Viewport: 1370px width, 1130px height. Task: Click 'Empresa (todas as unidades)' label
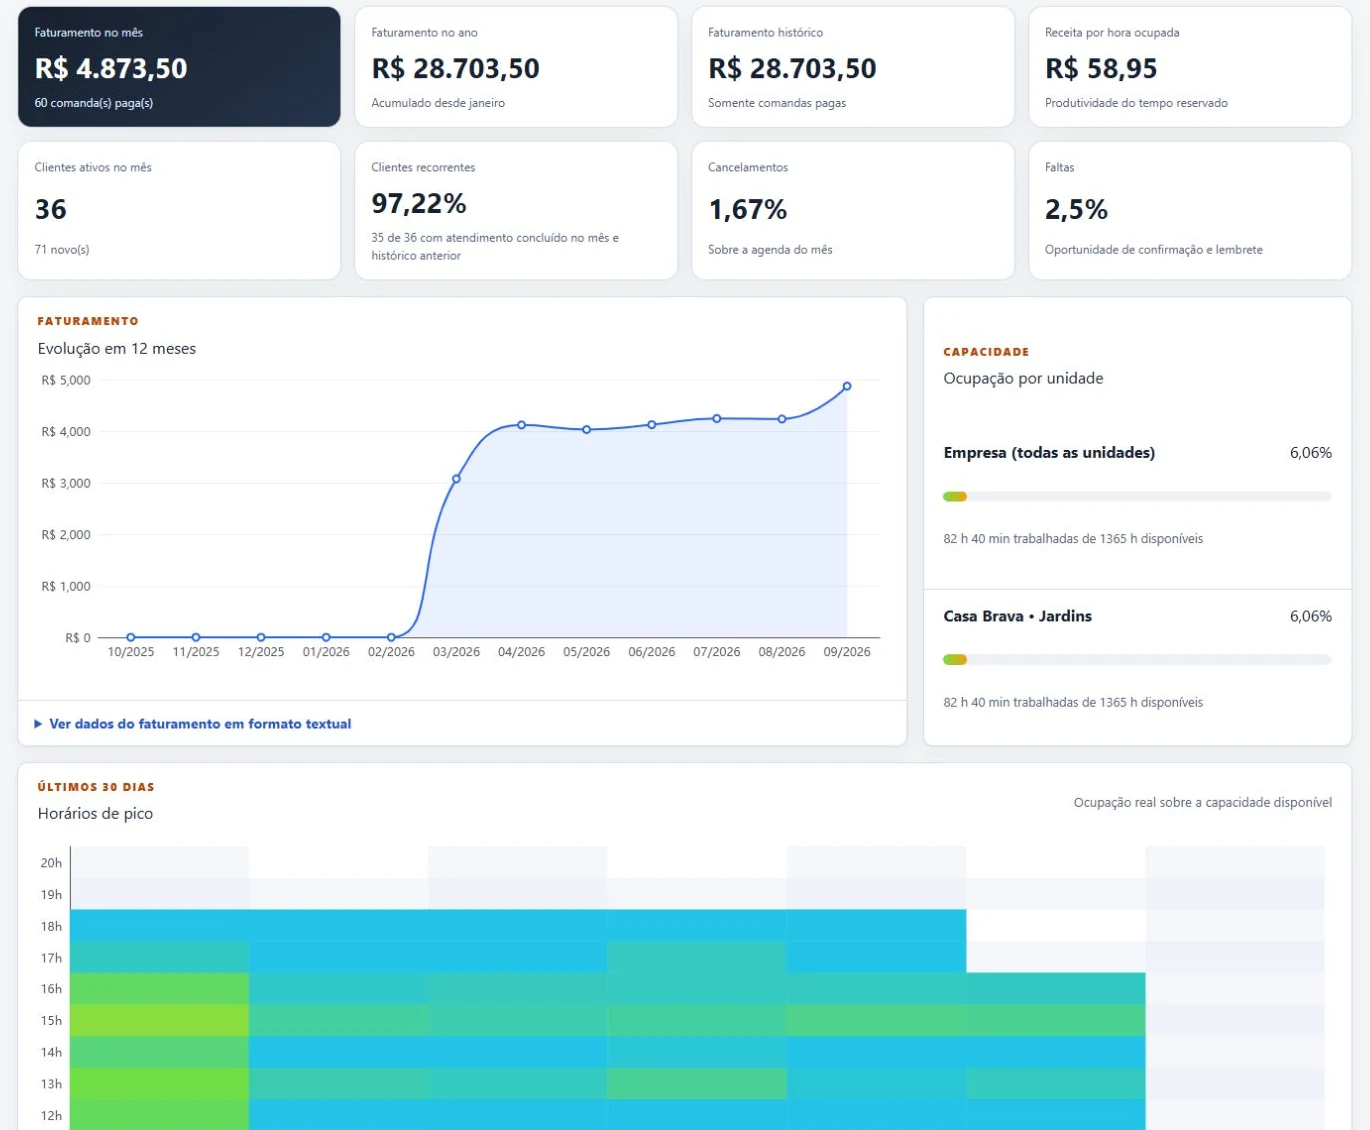(1049, 453)
